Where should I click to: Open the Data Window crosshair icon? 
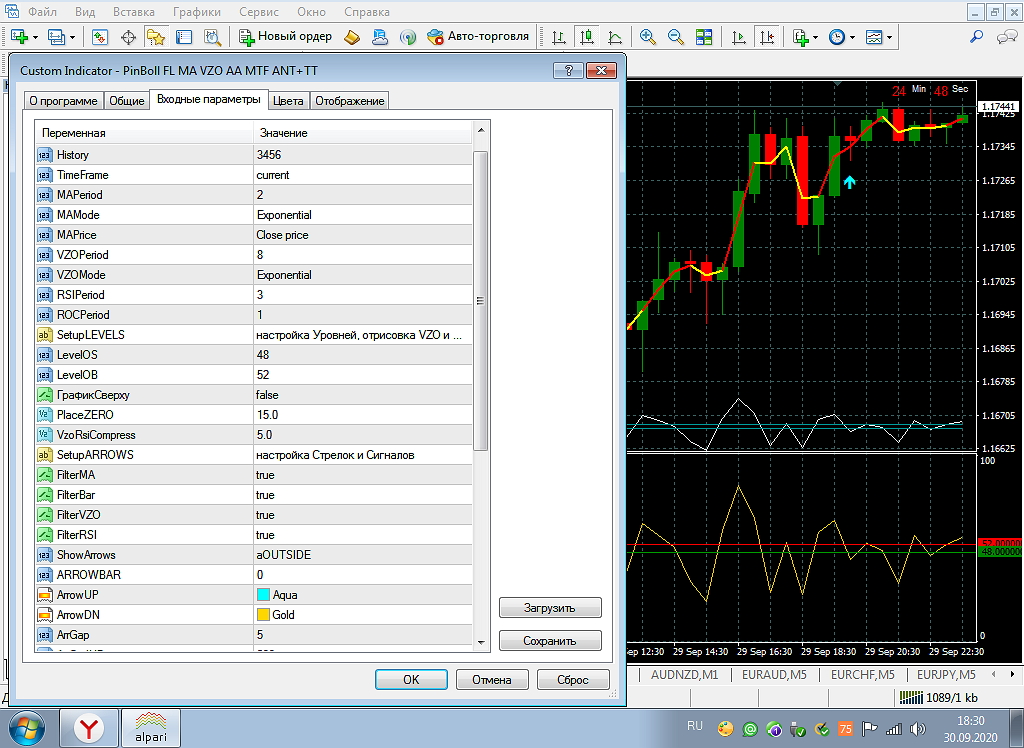click(128, 37)
